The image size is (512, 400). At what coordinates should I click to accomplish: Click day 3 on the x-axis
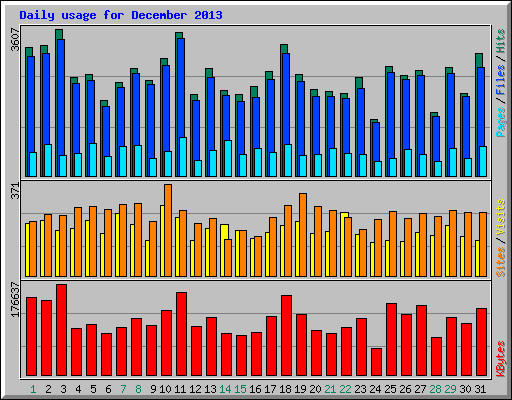[63, 389]
